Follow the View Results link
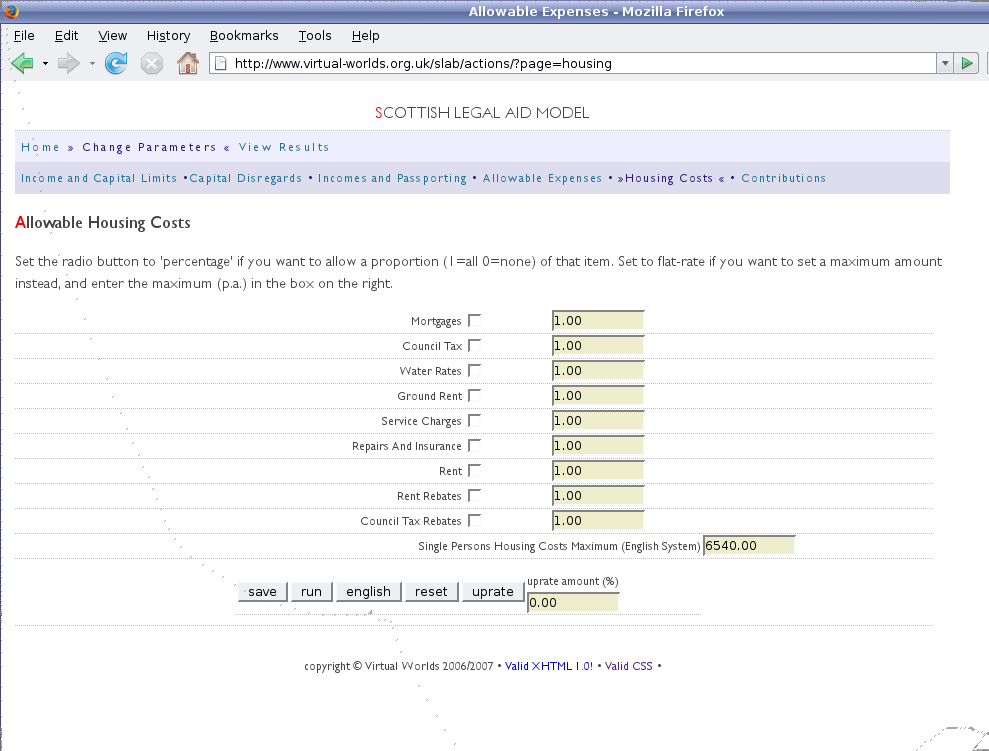This screenshot has height=751, width=989. pos(283,147)
